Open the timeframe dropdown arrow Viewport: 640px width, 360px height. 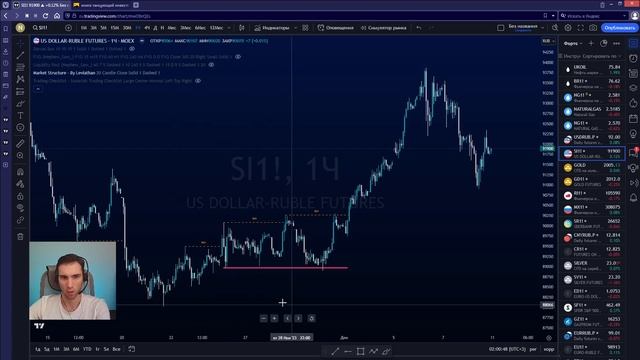click(x=229, y=28)
